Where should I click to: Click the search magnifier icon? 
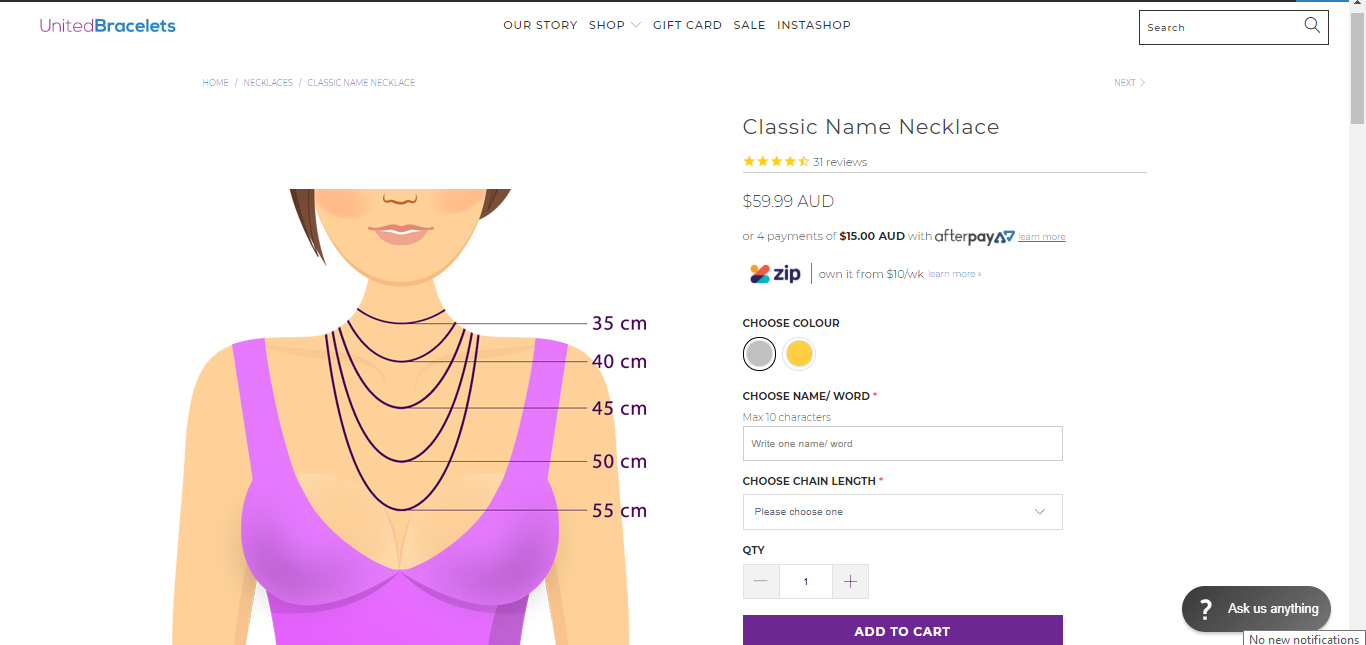point(1312,26)
